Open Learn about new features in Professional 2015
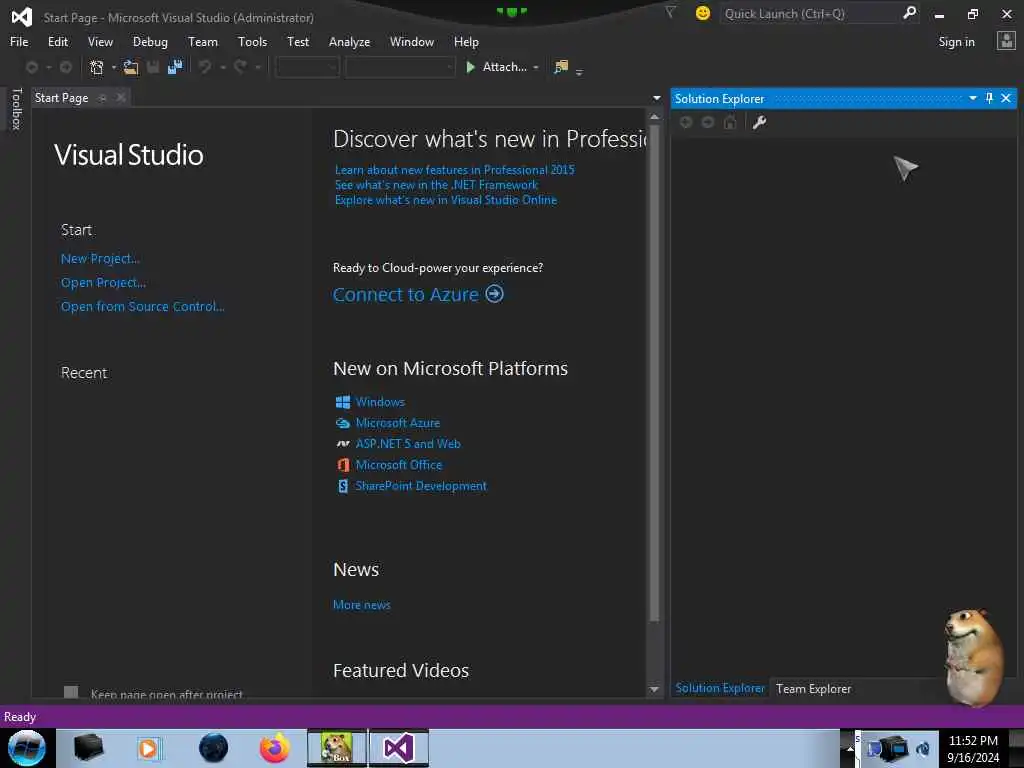This screenshot has height=768, width=1024. pyautogui.click(x=455, y=170)
